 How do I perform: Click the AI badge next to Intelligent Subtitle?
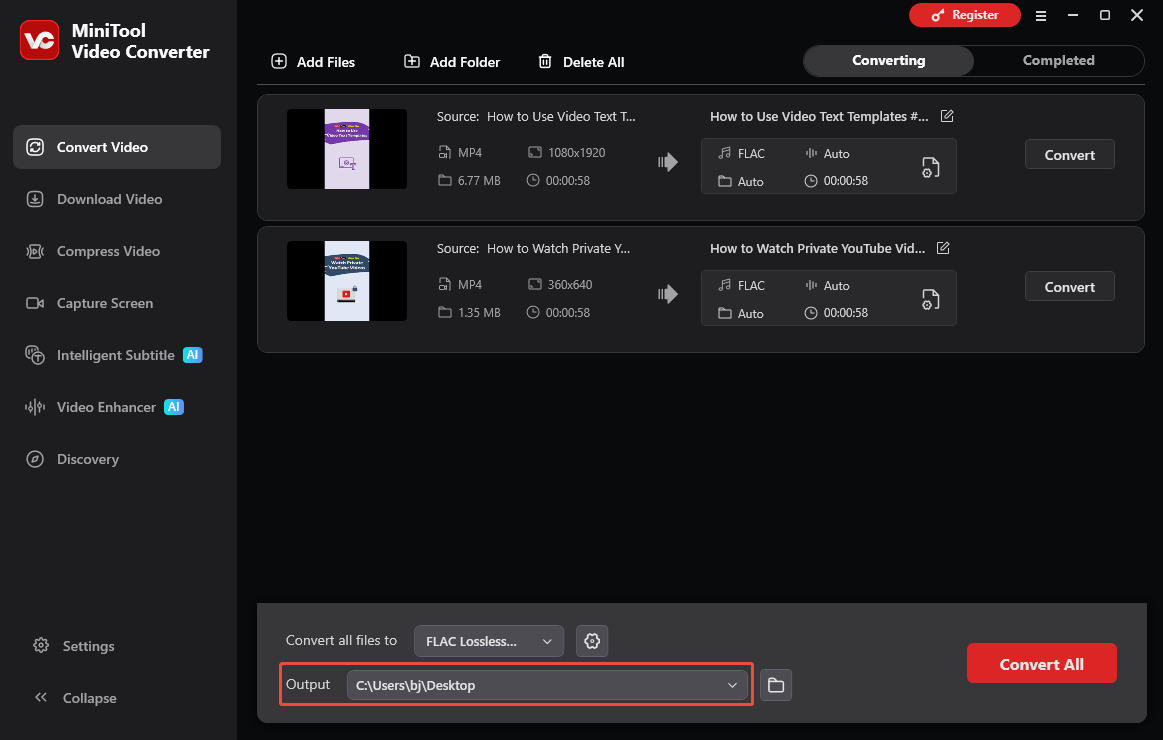coord(193,354)
